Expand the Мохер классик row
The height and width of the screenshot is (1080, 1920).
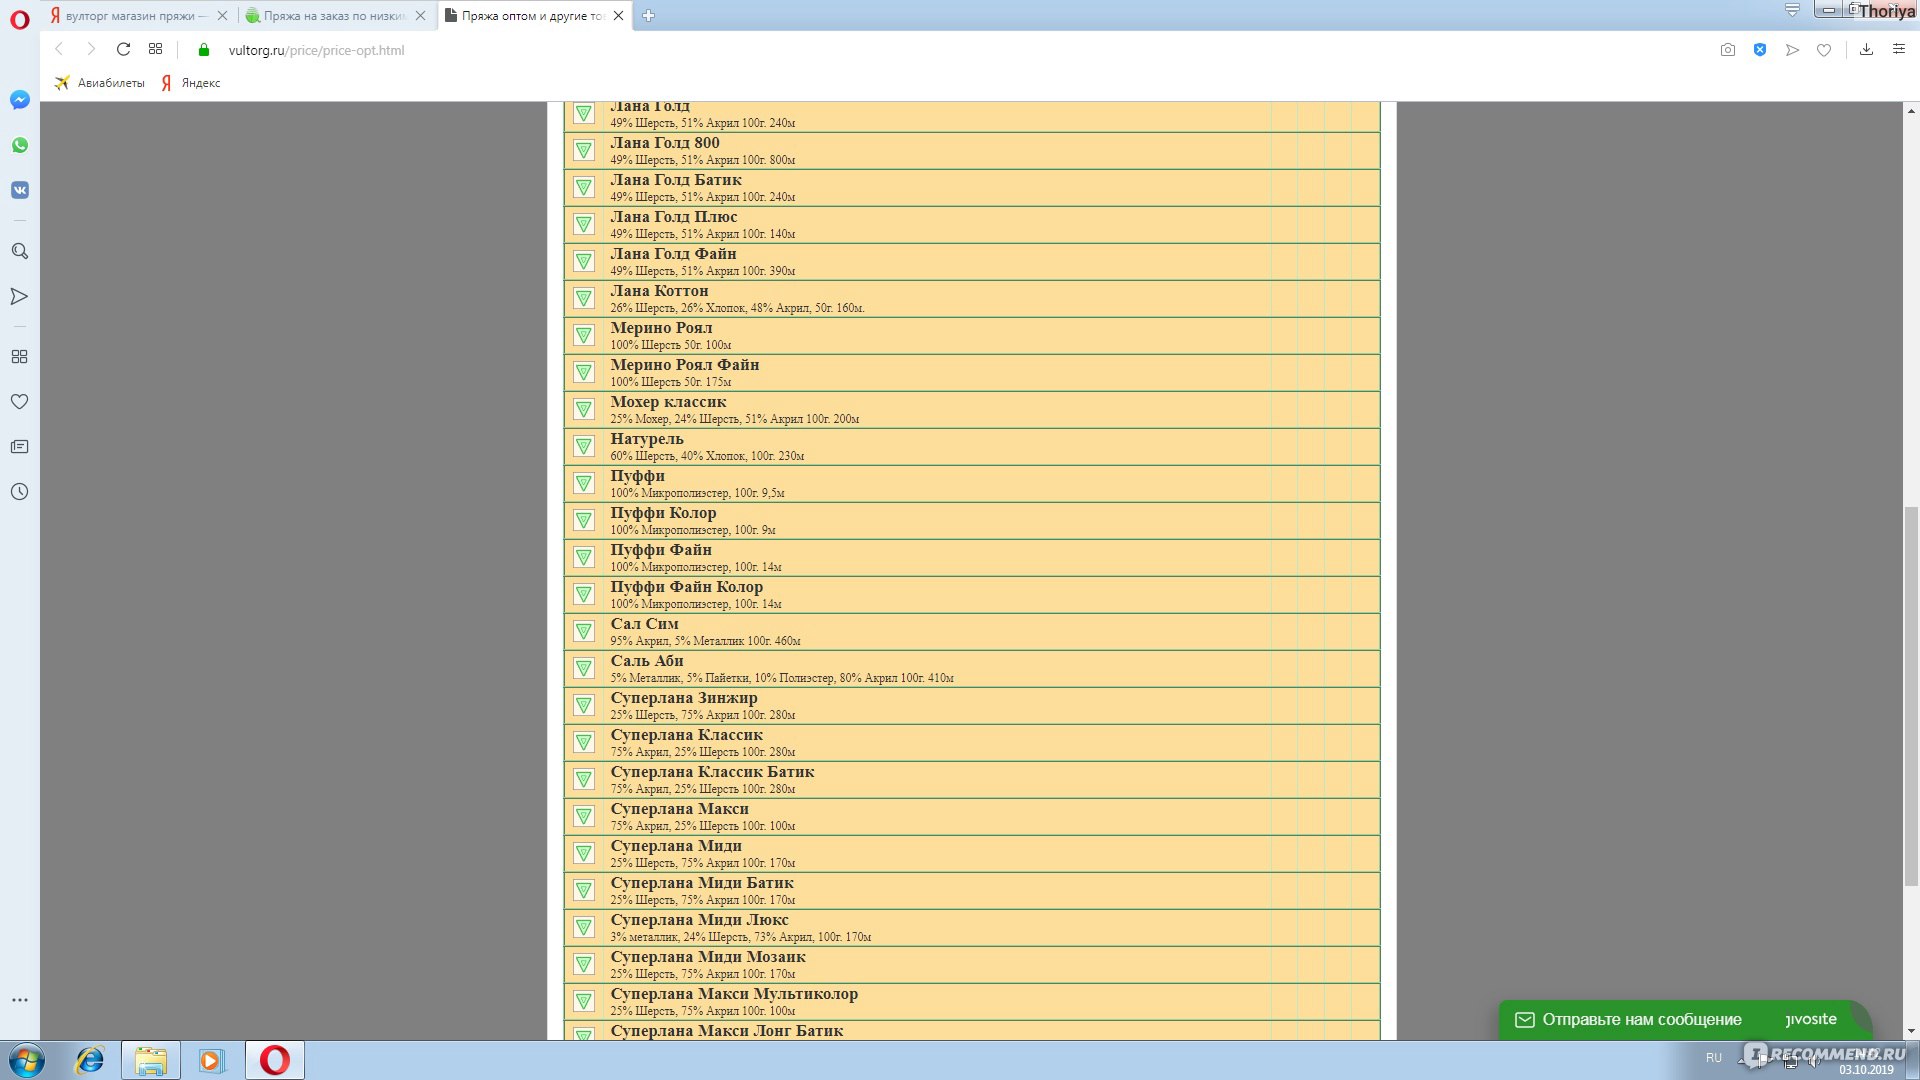click(x=584, y=410)
